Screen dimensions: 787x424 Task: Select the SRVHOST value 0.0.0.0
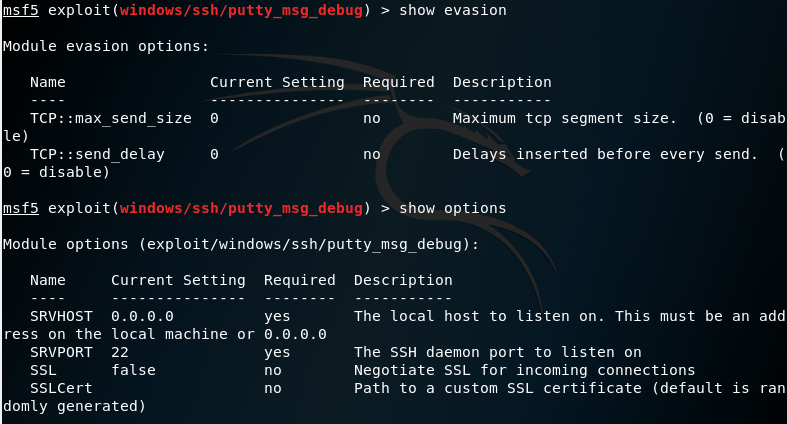point(143,317)
